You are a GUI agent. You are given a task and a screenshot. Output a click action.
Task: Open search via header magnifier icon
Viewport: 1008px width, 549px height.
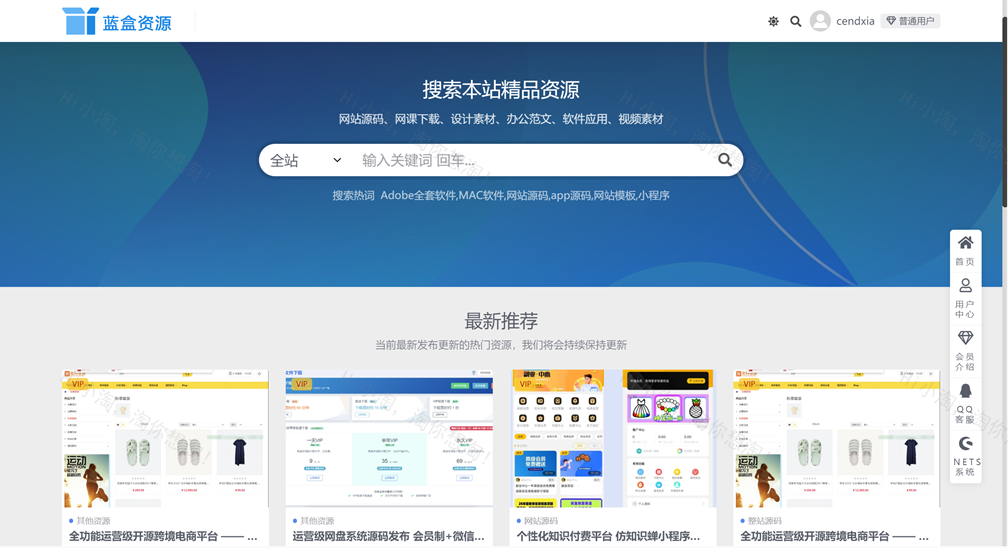click(796, 21)
